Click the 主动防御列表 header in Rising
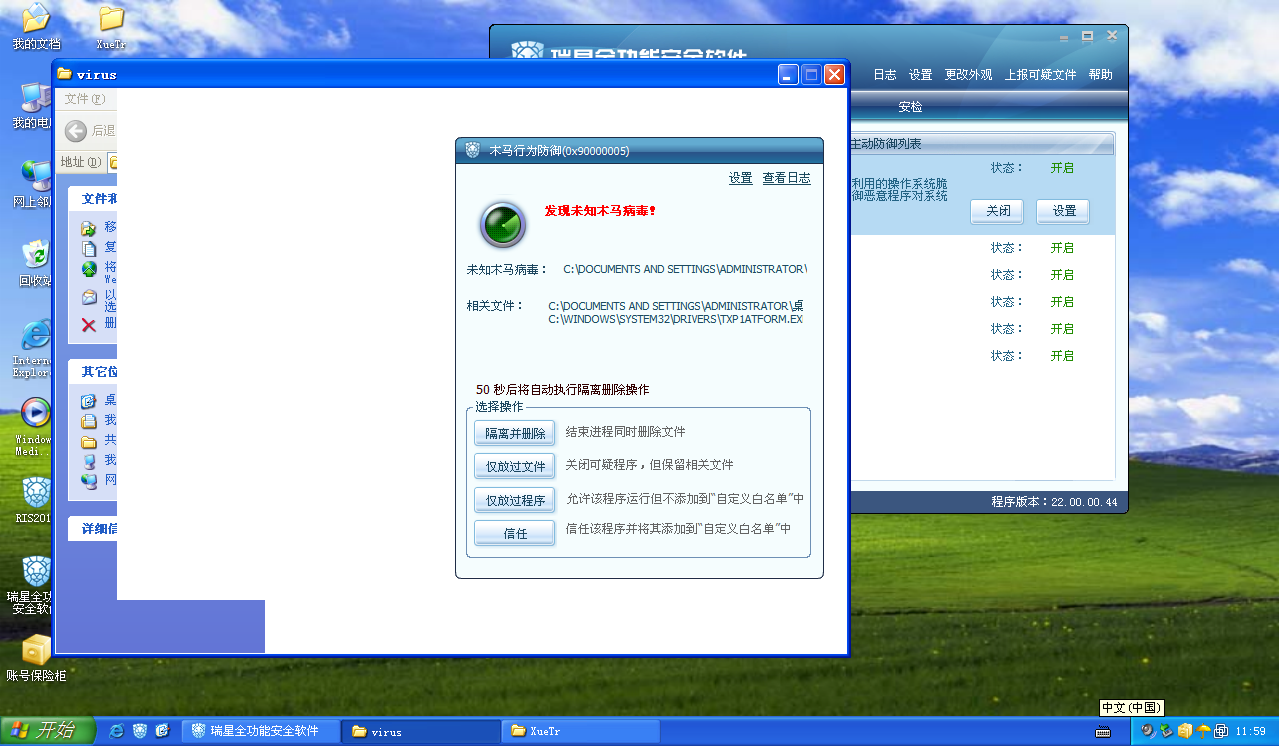The image size is (1279, 746). tap(885, 144)
